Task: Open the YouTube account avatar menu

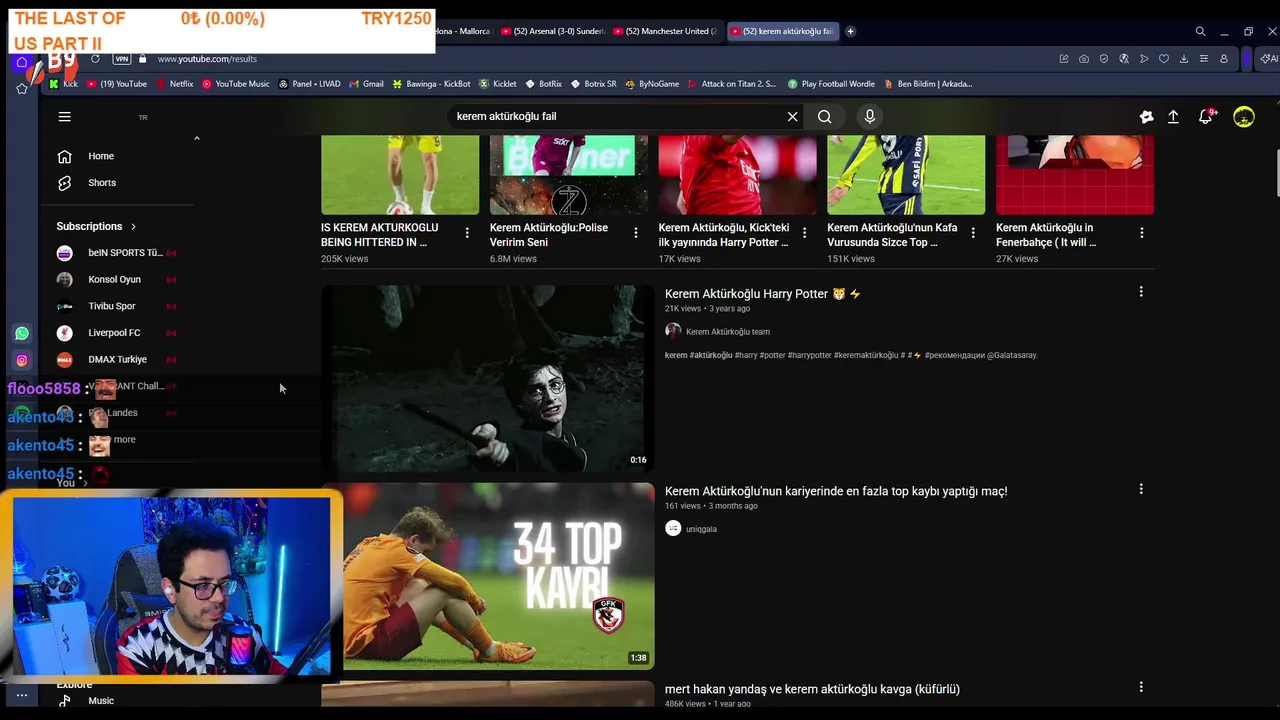Action: click(1243, 117)
